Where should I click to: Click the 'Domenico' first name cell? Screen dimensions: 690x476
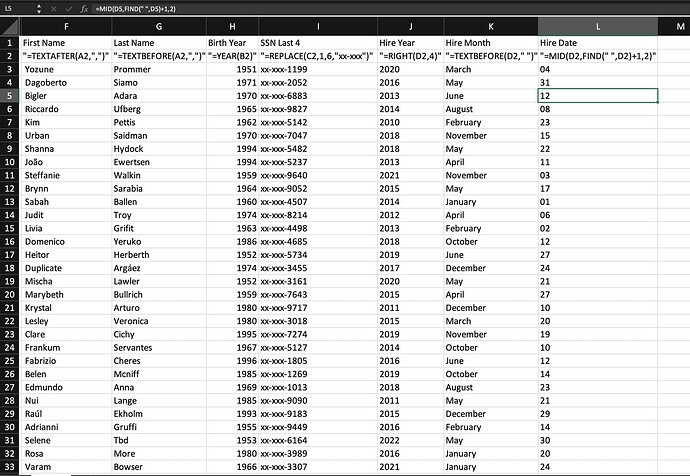66,242
